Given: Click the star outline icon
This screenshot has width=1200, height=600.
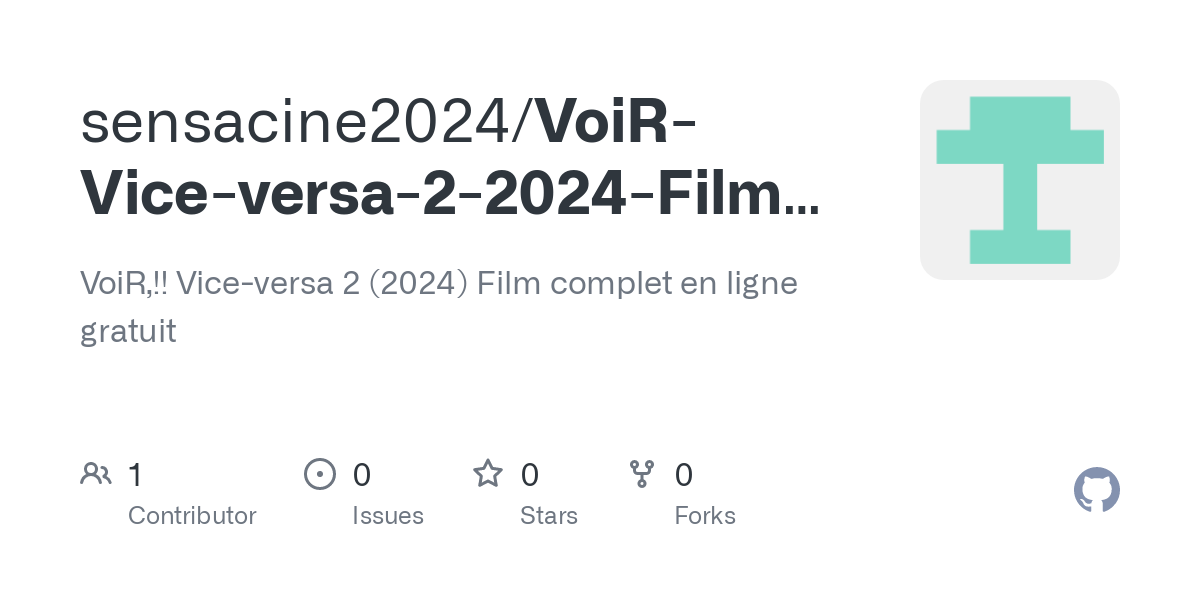Looking at the screenshot, I should coord(487,474).
